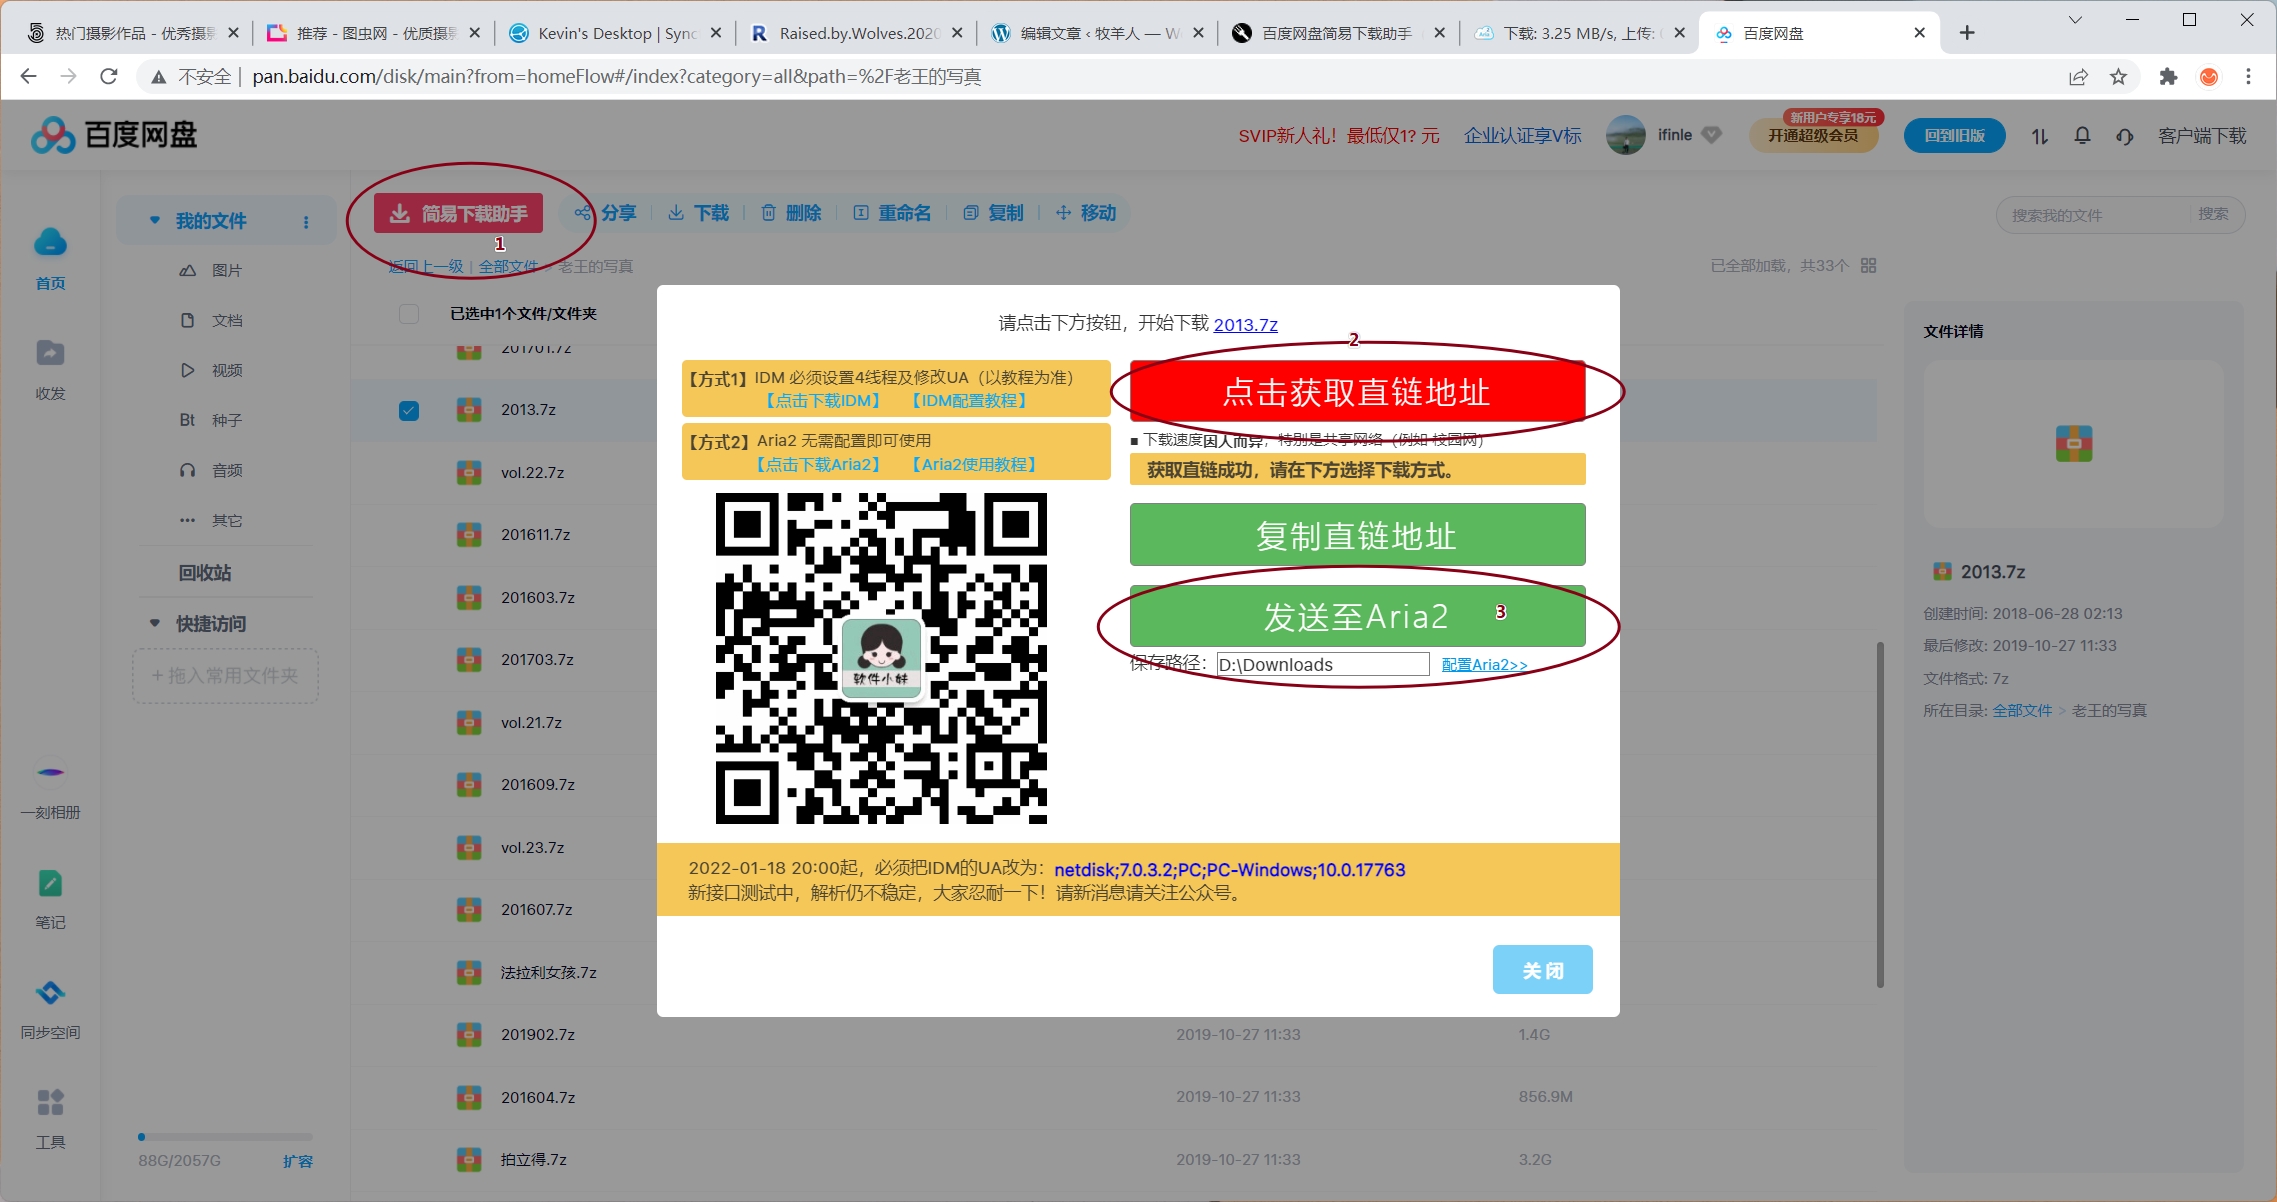The width and height of the screenshot is (2277, 1202).
Task: Collapse the 我的文件 tree section
Action: (x=155, y=220)
